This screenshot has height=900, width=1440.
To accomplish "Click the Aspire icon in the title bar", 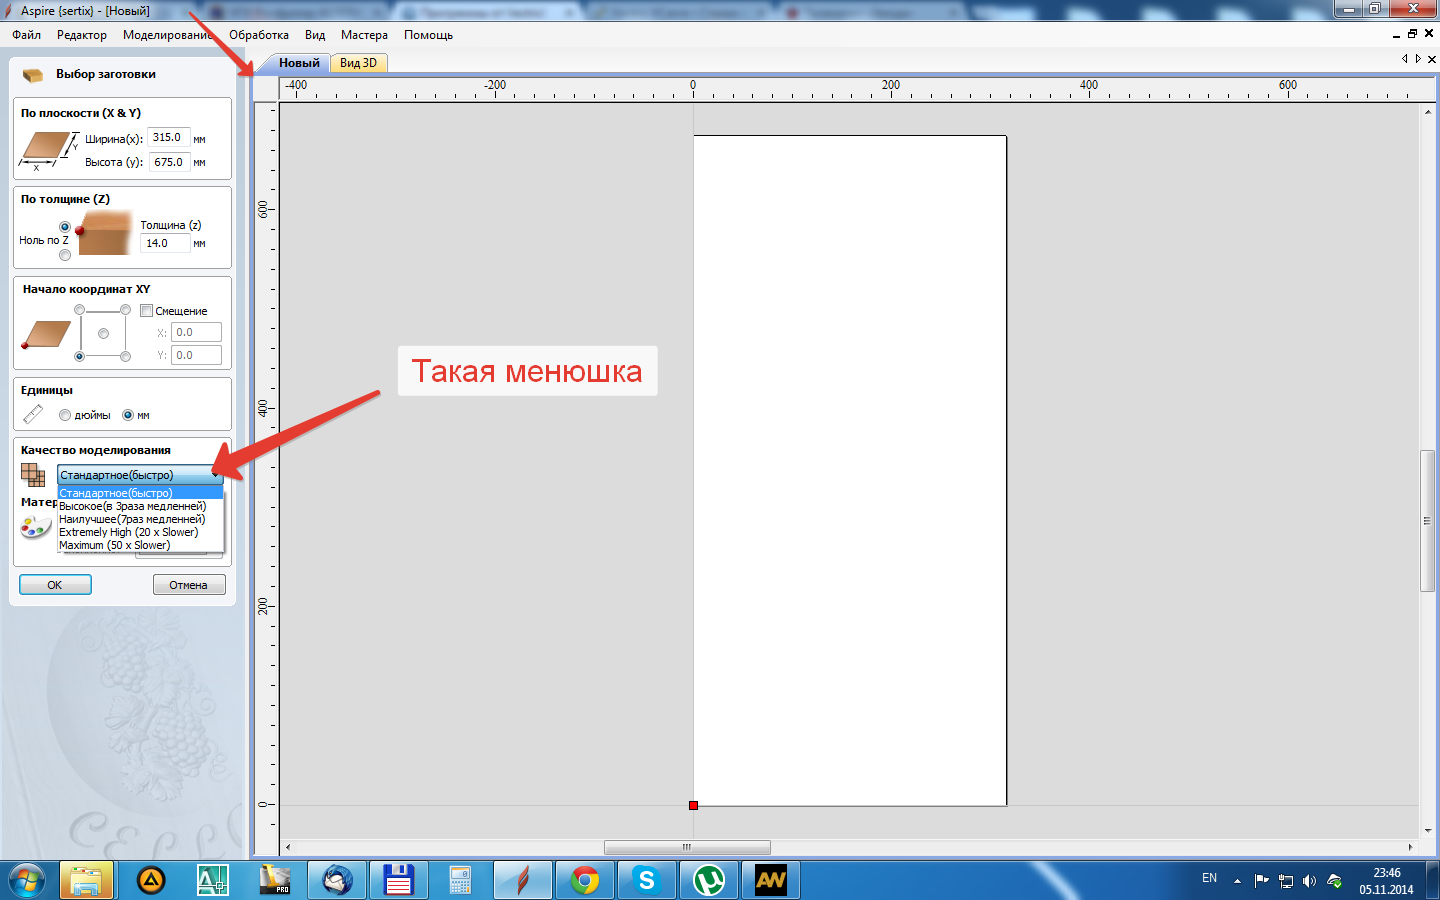I will 8,10.
